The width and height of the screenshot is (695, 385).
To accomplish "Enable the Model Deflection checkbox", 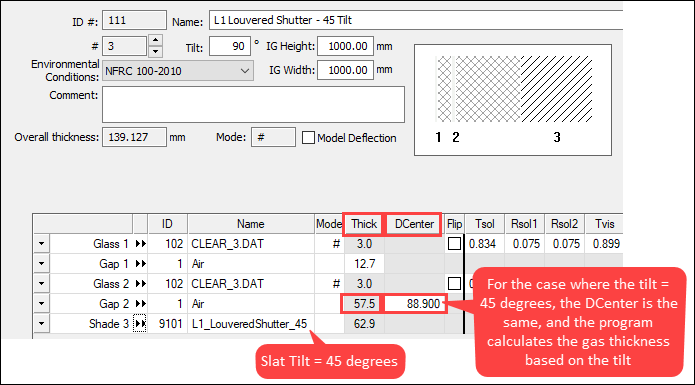I will point(308,138).
